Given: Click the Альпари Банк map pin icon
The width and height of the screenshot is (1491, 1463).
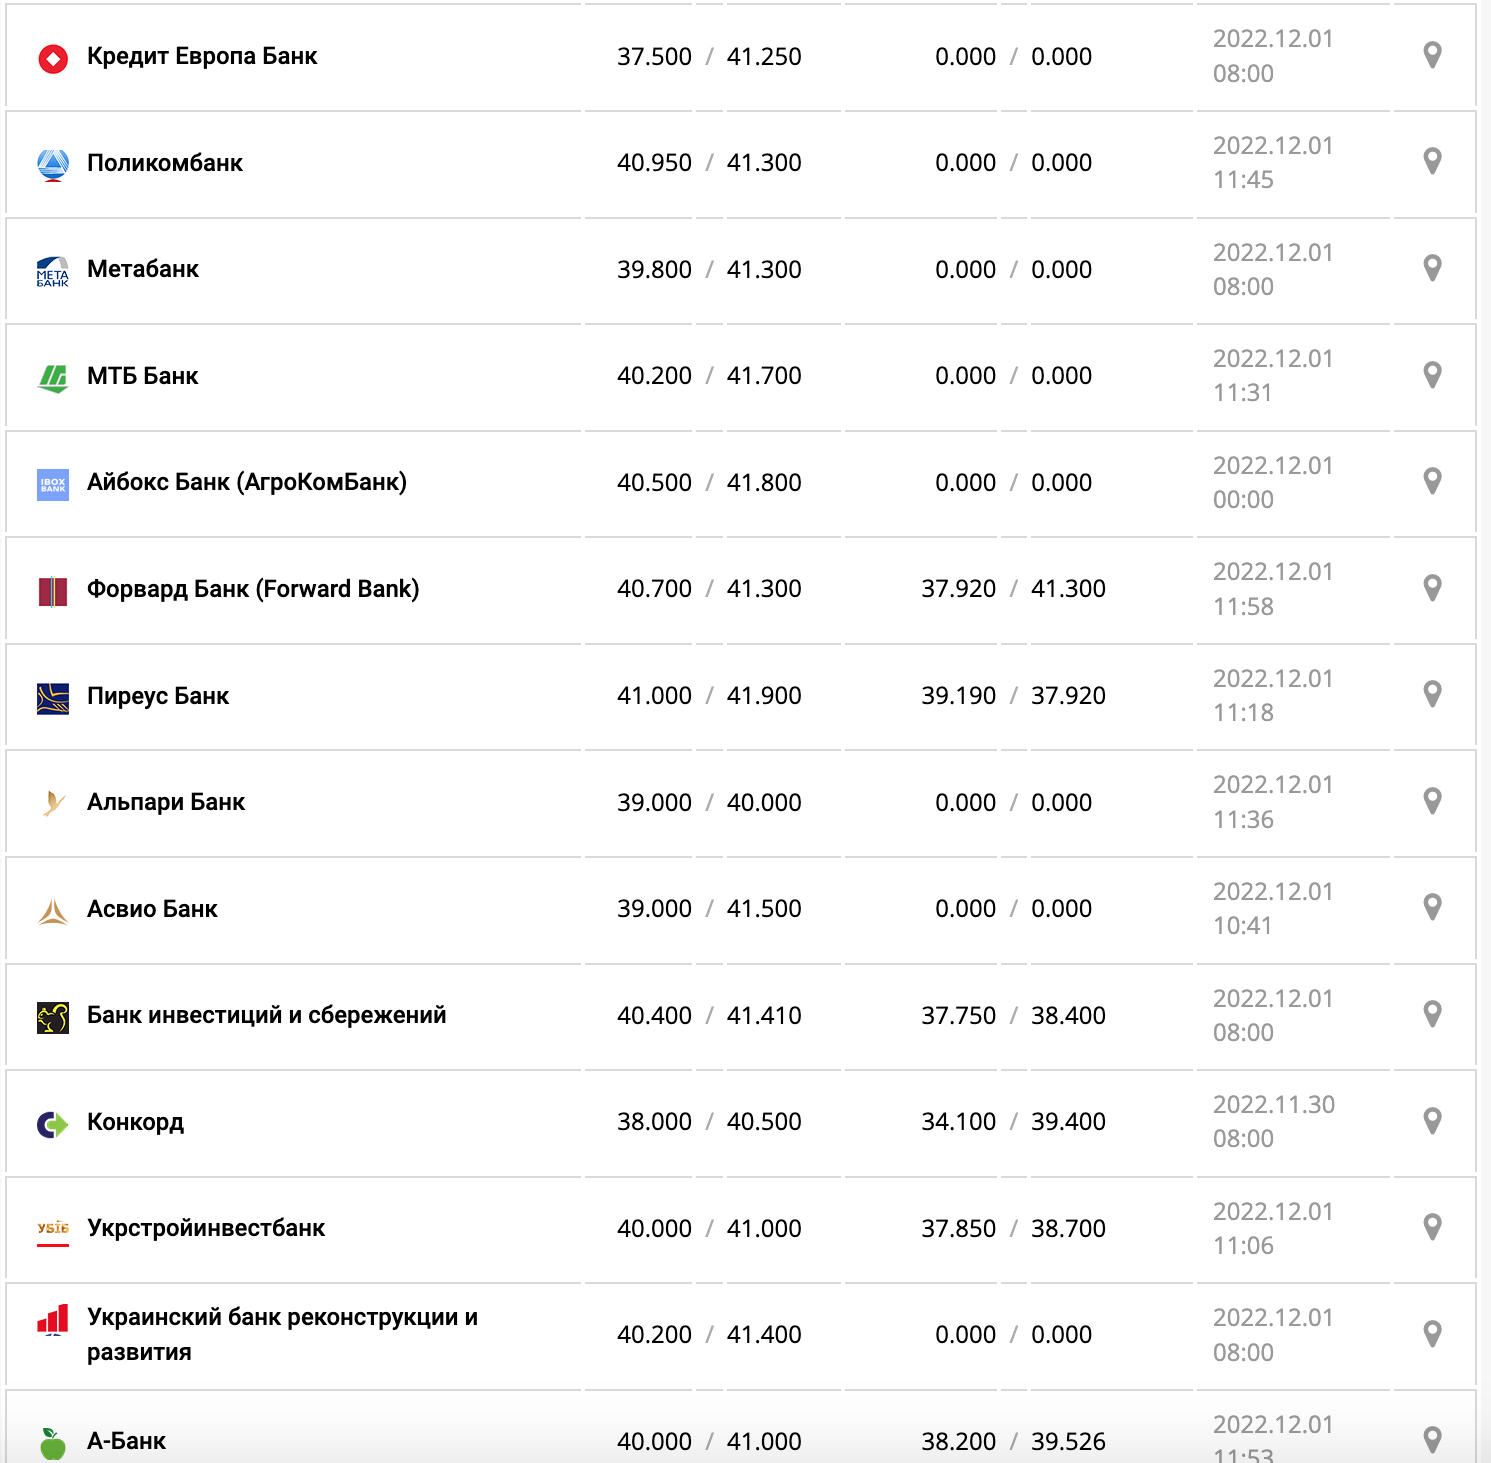Looking at the screenshot, I should pyautogui.click(x=1432, y=802).
